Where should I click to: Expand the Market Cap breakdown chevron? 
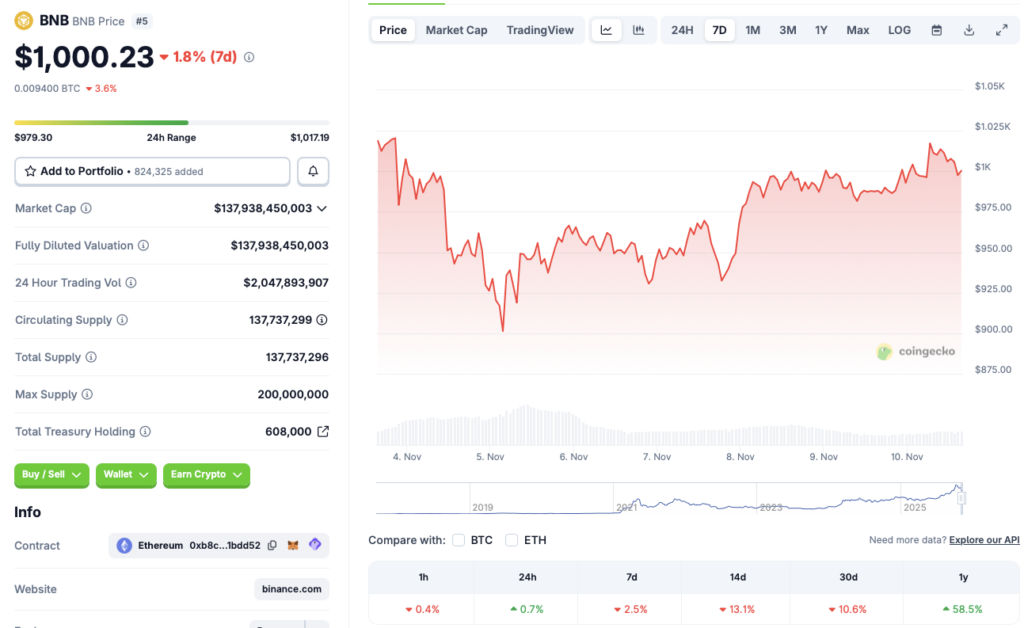click(321, 208)
